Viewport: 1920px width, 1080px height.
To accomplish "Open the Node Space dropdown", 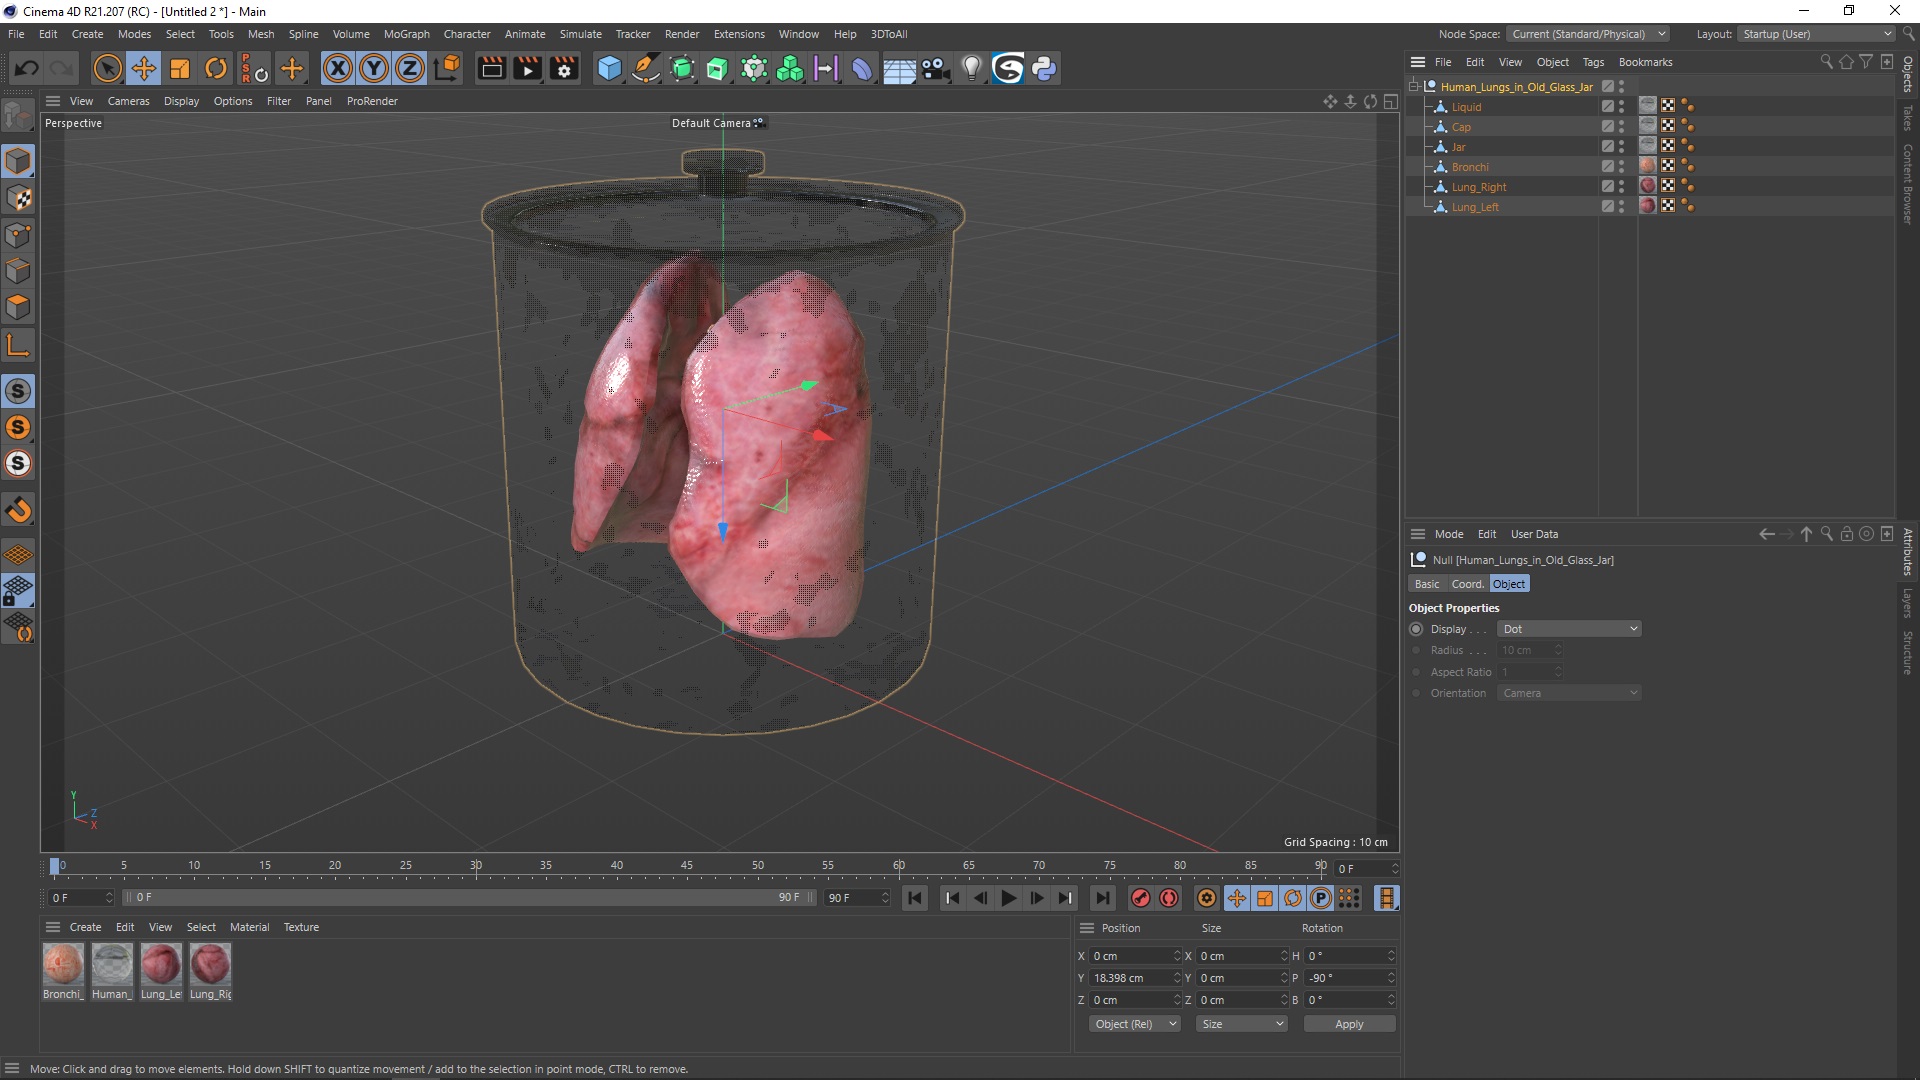I will pyautogui.click(x=1588, y=34).
